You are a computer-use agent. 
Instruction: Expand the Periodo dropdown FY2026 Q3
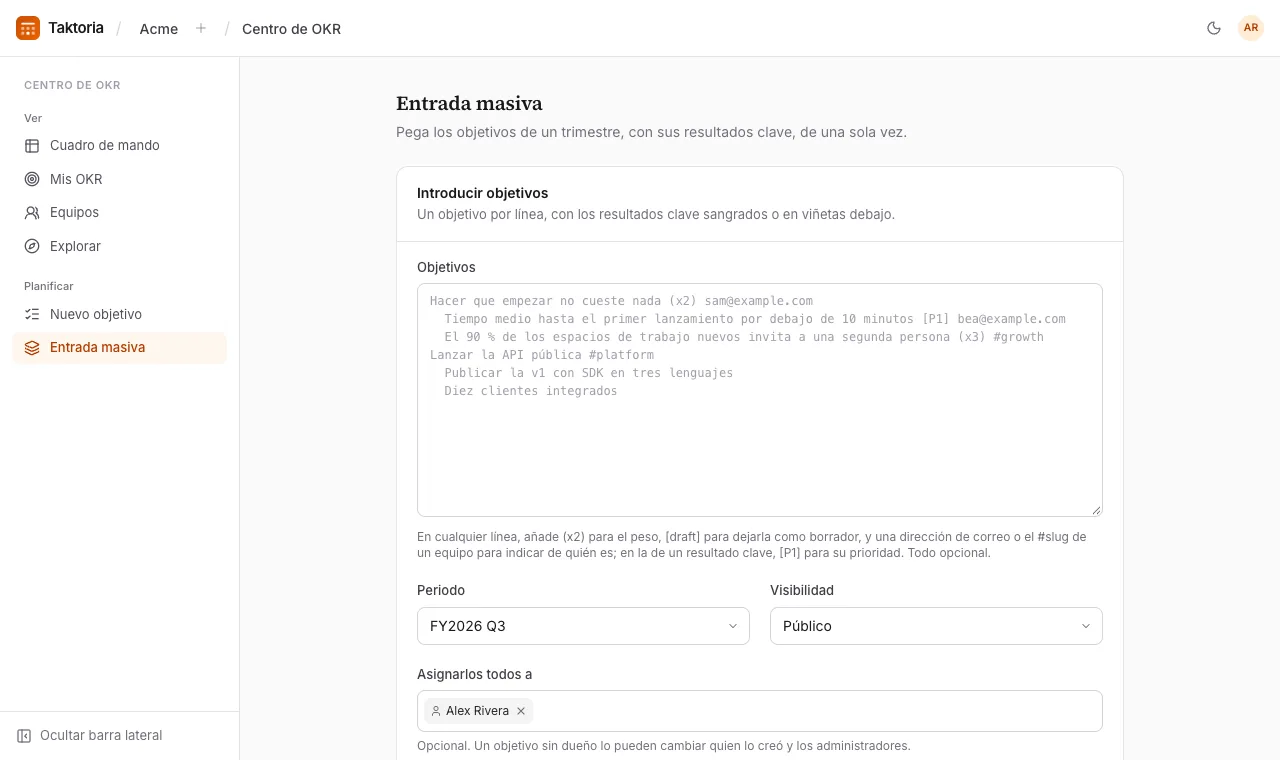click(583, 626)
